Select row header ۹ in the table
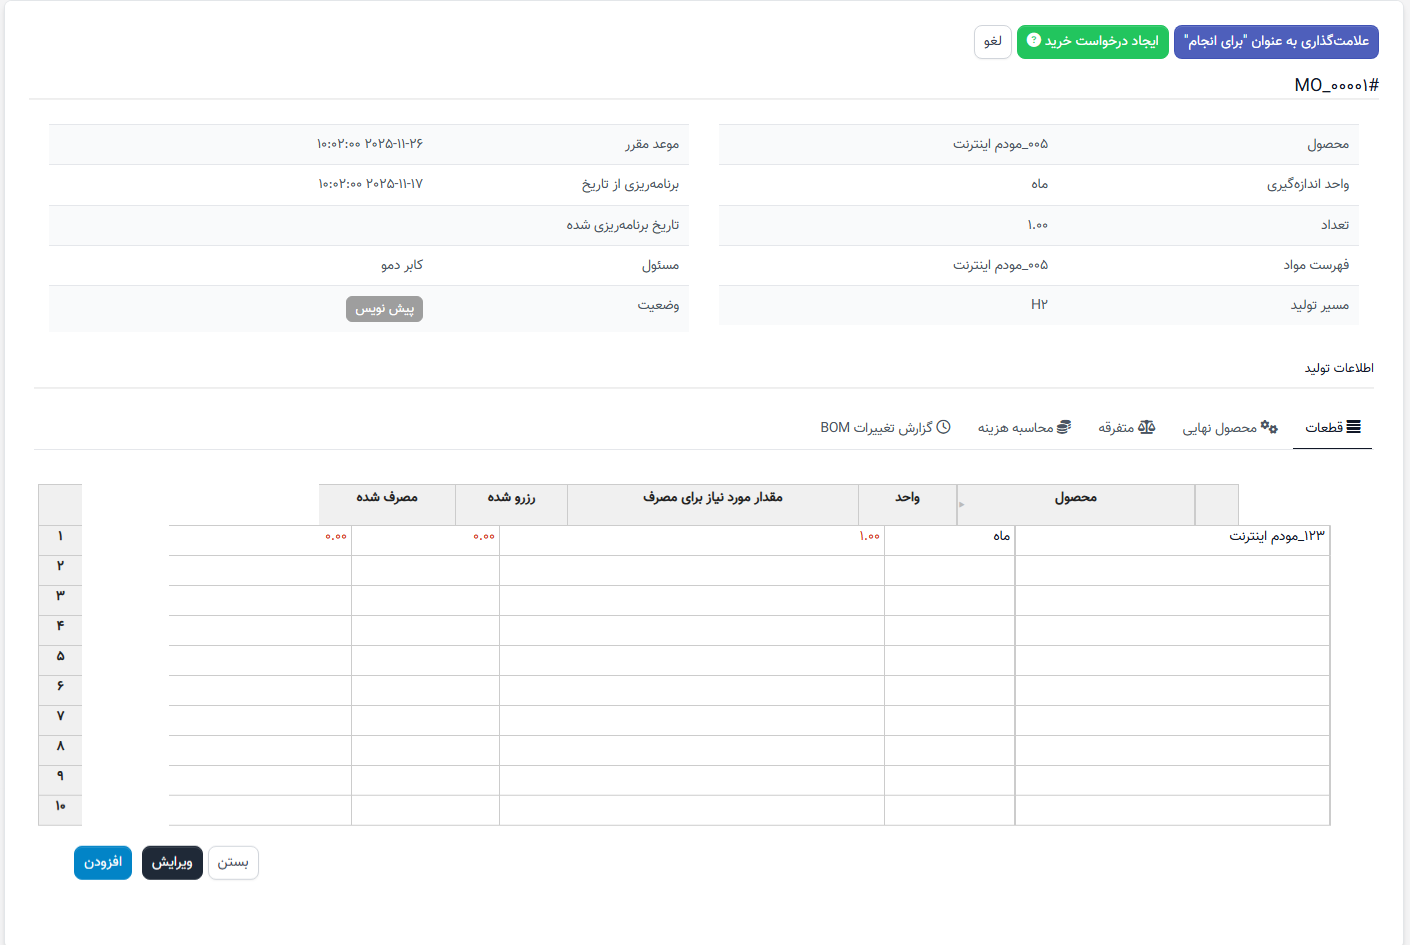Viewport: 1410px width, 945px height. [60, 781]
